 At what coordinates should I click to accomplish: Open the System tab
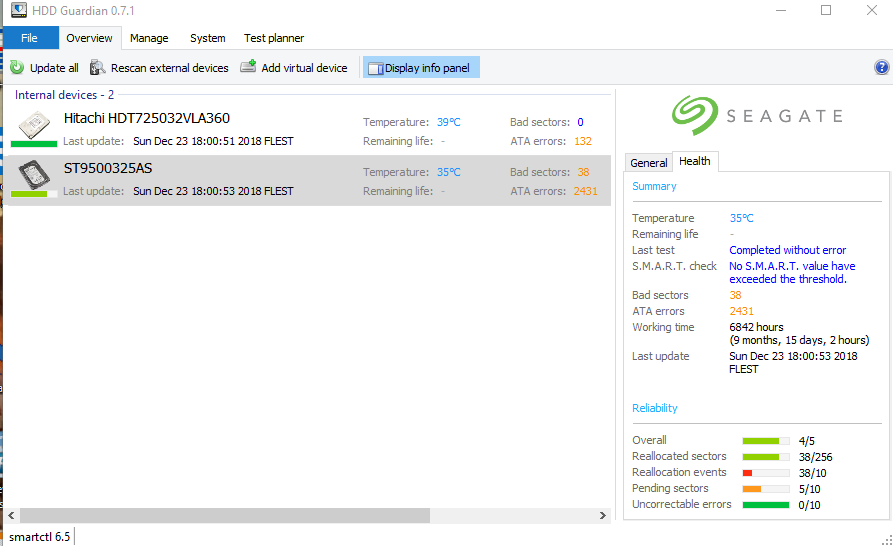(208, 38)
